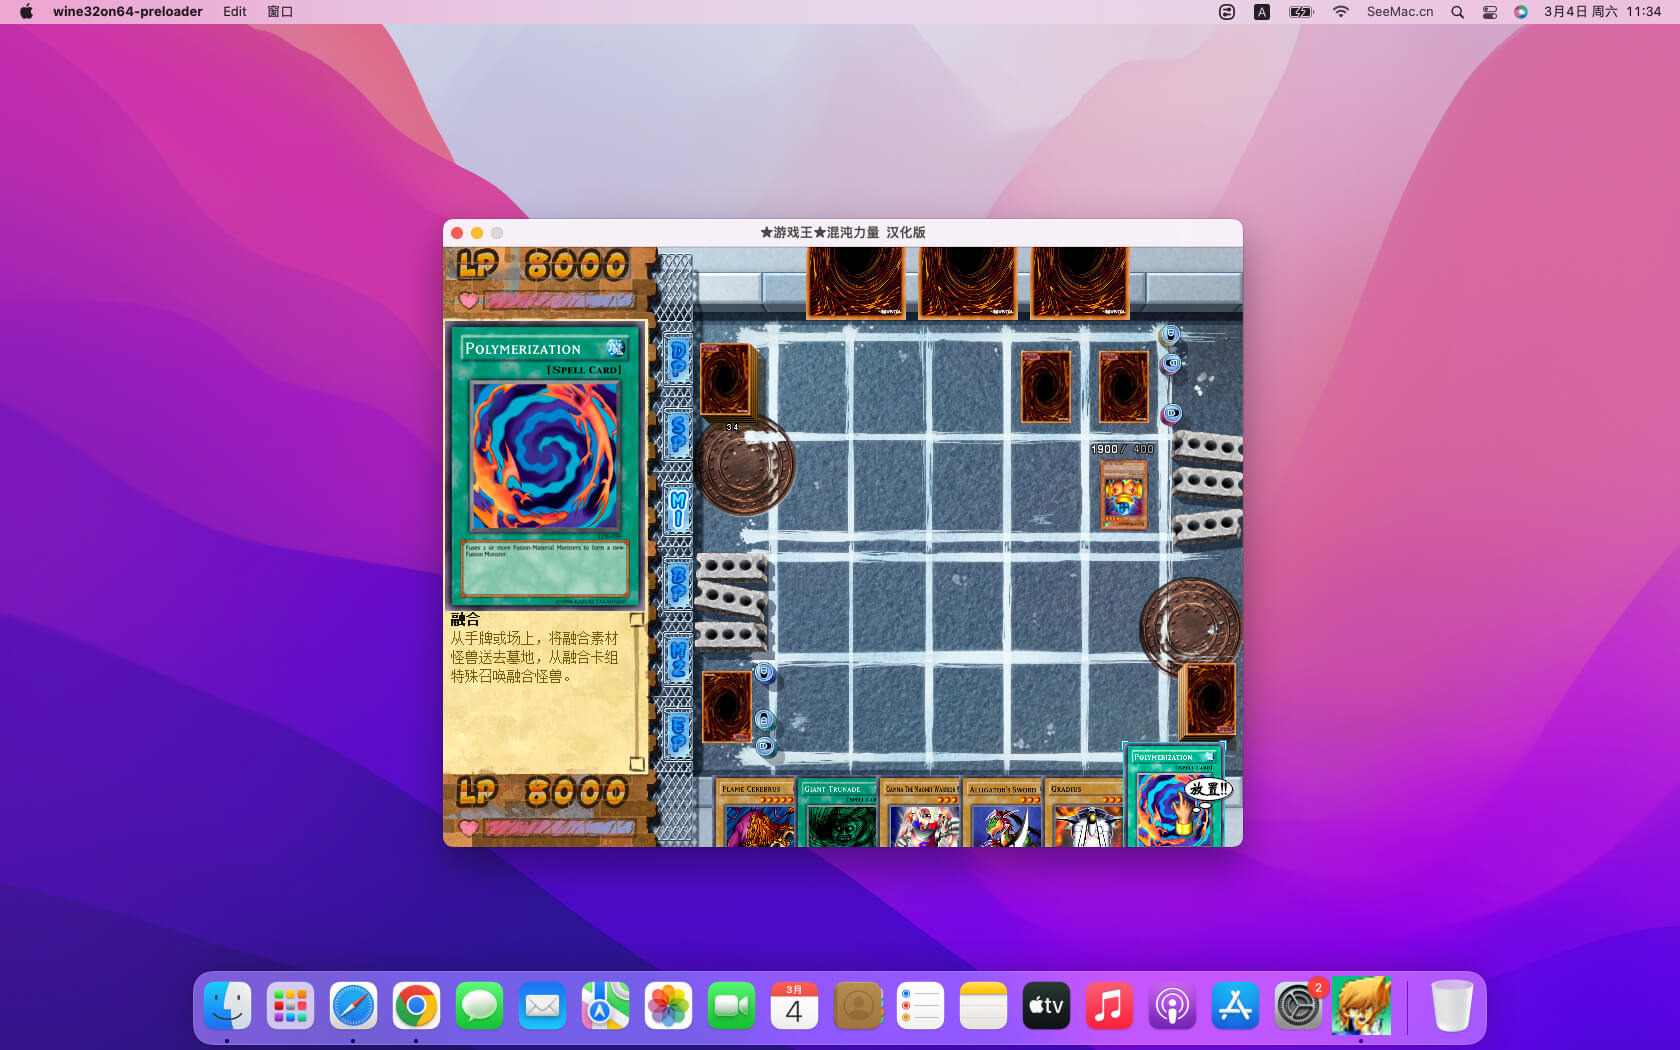Click the Siri icon in the menu bar

(1520, 12)
